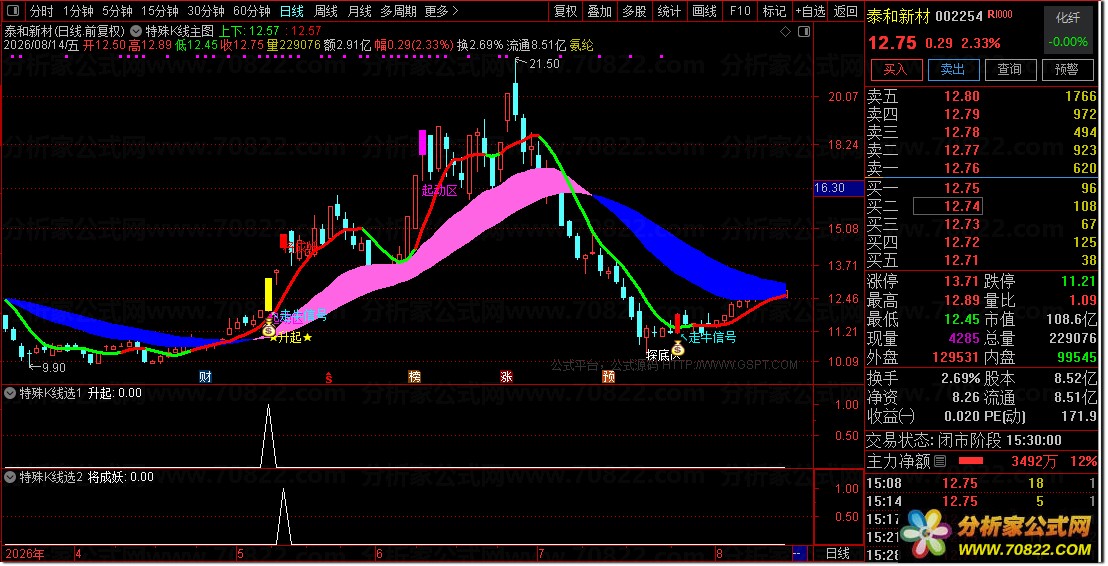Expand 更多 periods menu

442,11
